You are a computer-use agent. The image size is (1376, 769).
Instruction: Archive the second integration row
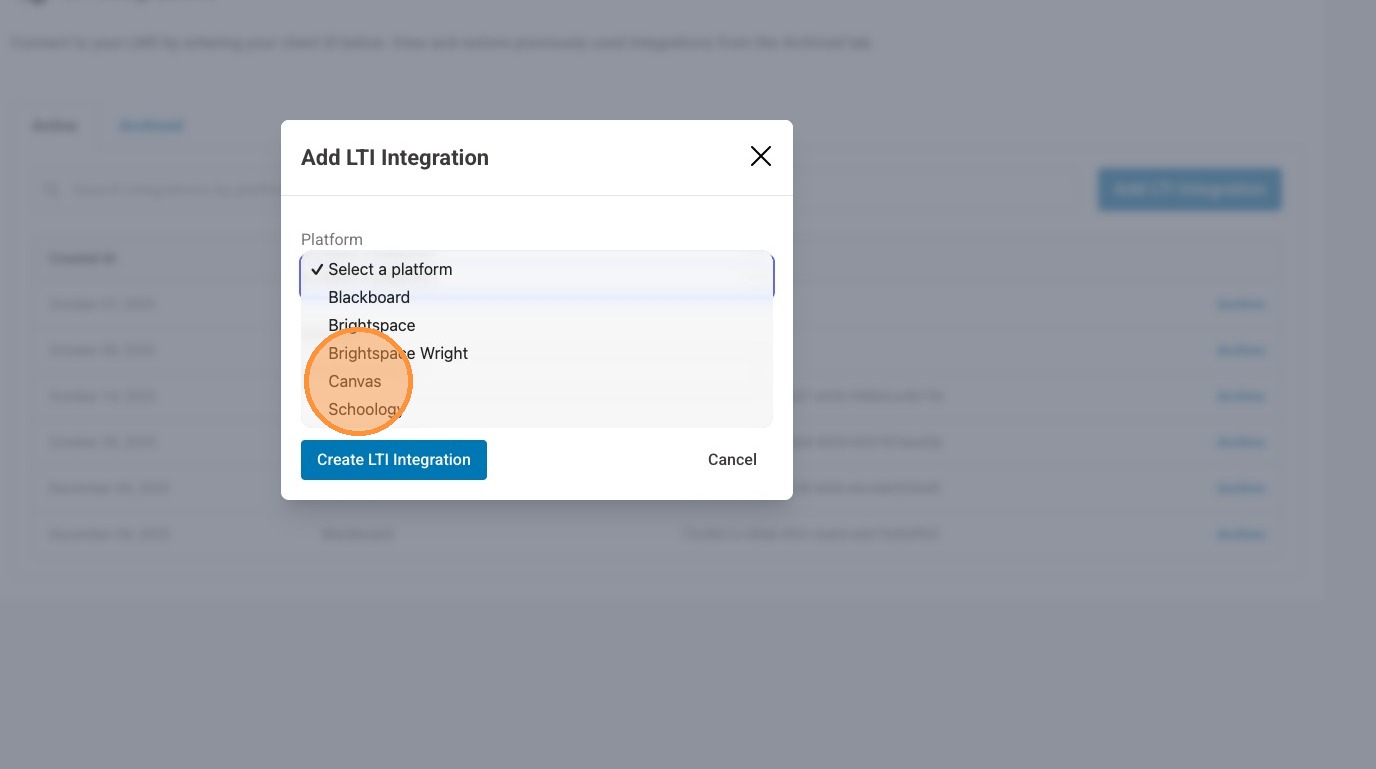click(x=1240, y=350)
